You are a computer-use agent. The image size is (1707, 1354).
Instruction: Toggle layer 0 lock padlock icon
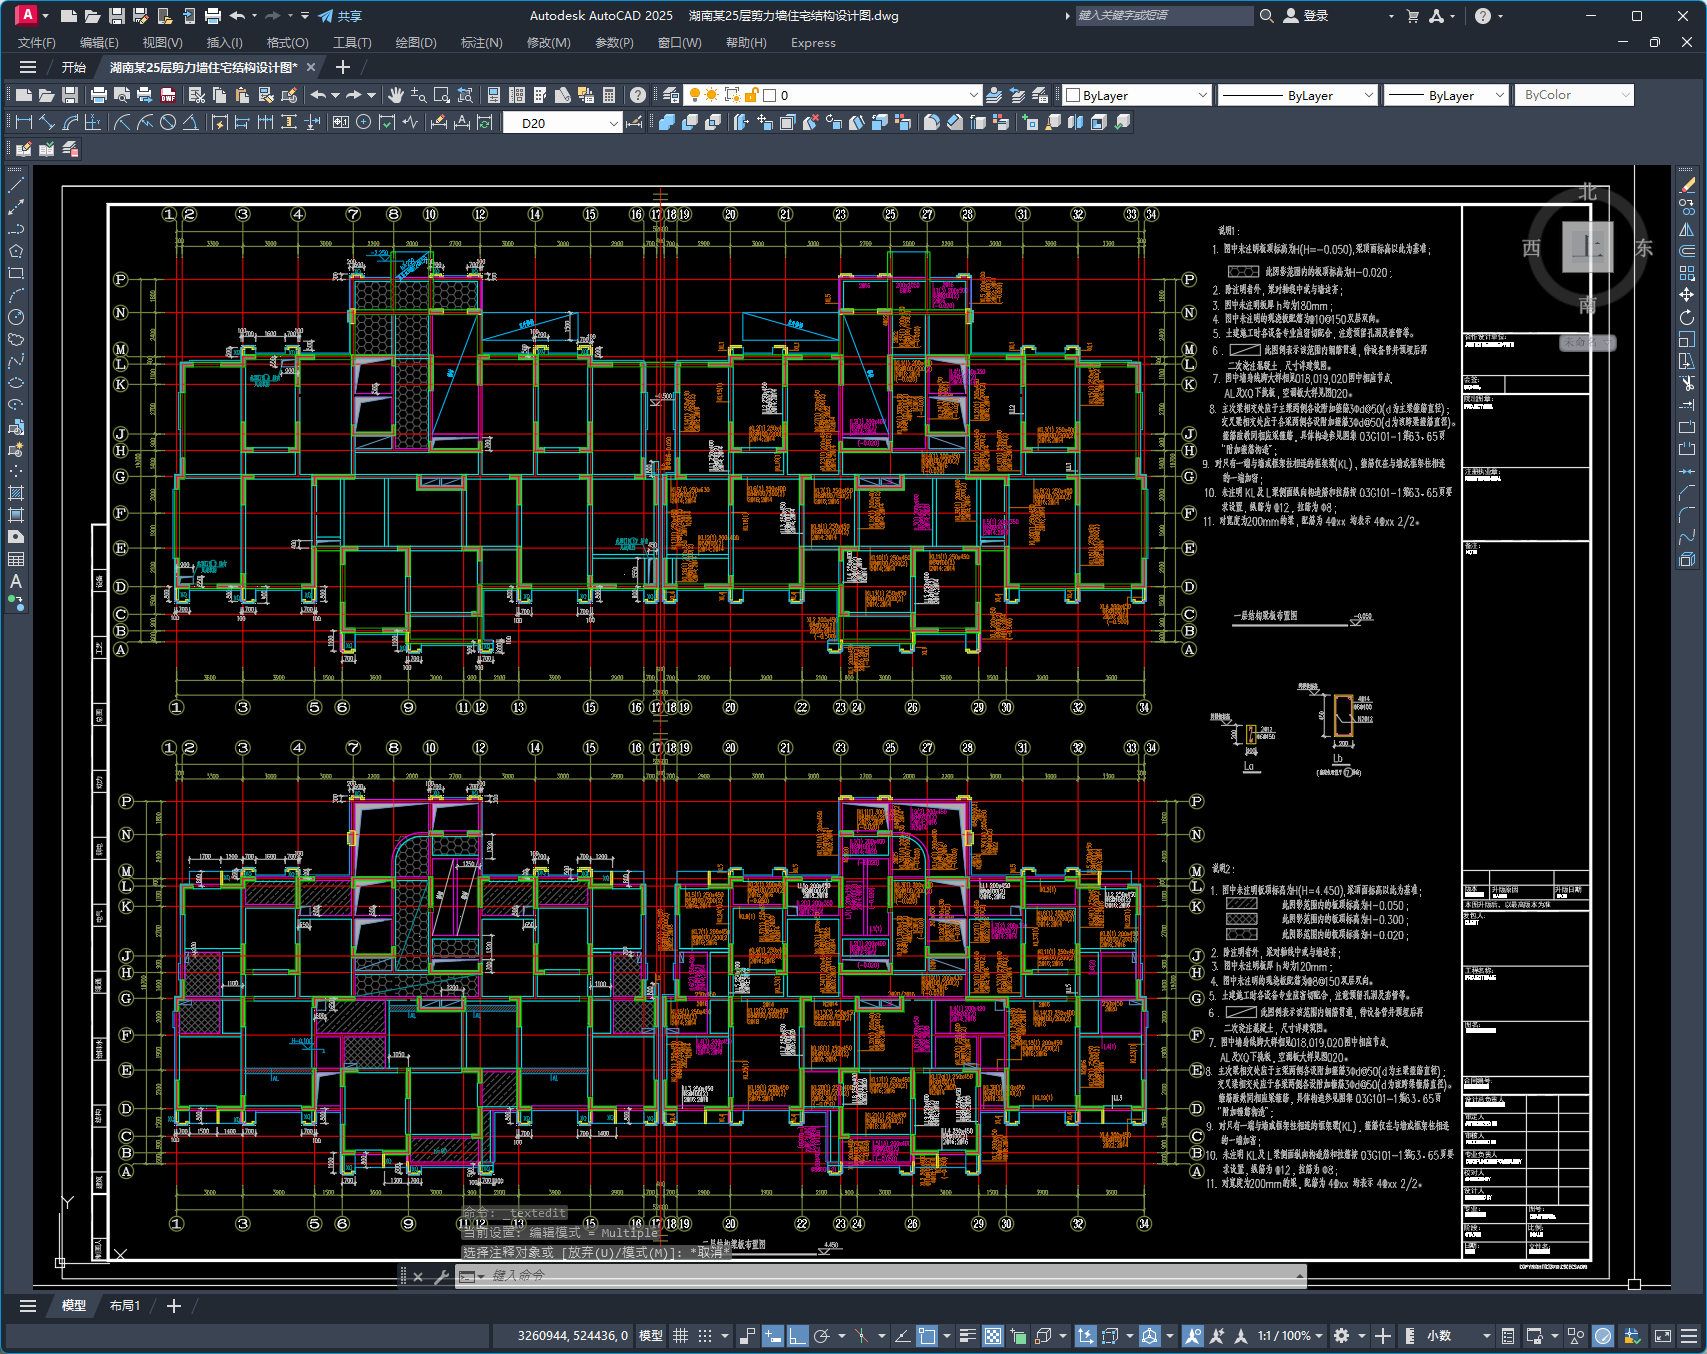click(x=751, y=95)
